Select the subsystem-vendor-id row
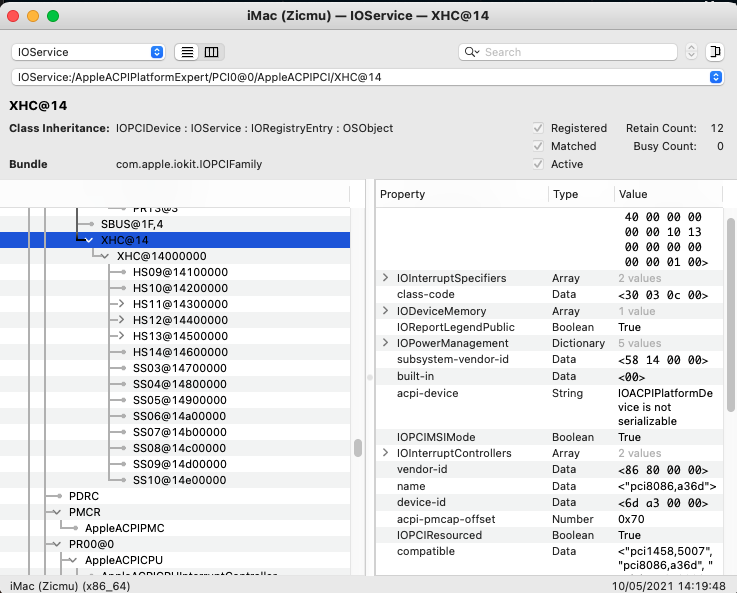Viewport: 737px width, 593px height. 549,359
